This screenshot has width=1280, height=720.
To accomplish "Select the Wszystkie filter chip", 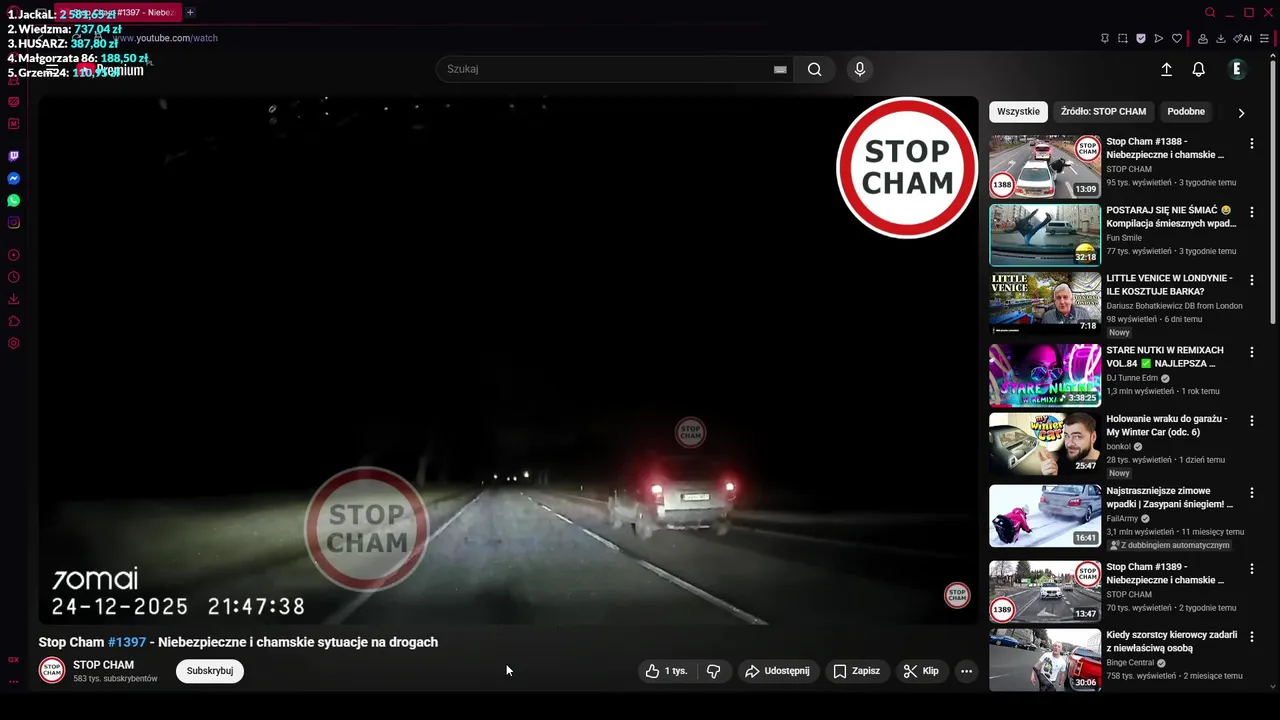I will pos(1018,112).
